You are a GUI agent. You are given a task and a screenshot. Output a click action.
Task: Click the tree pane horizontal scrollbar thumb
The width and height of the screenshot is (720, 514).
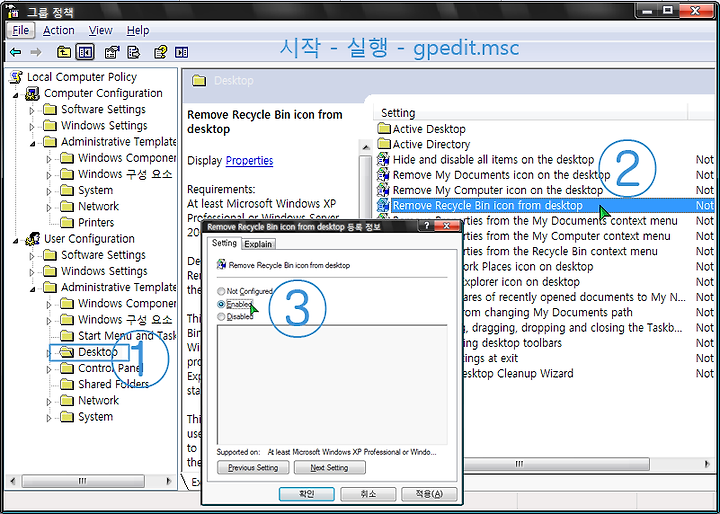tap(83, 481)
